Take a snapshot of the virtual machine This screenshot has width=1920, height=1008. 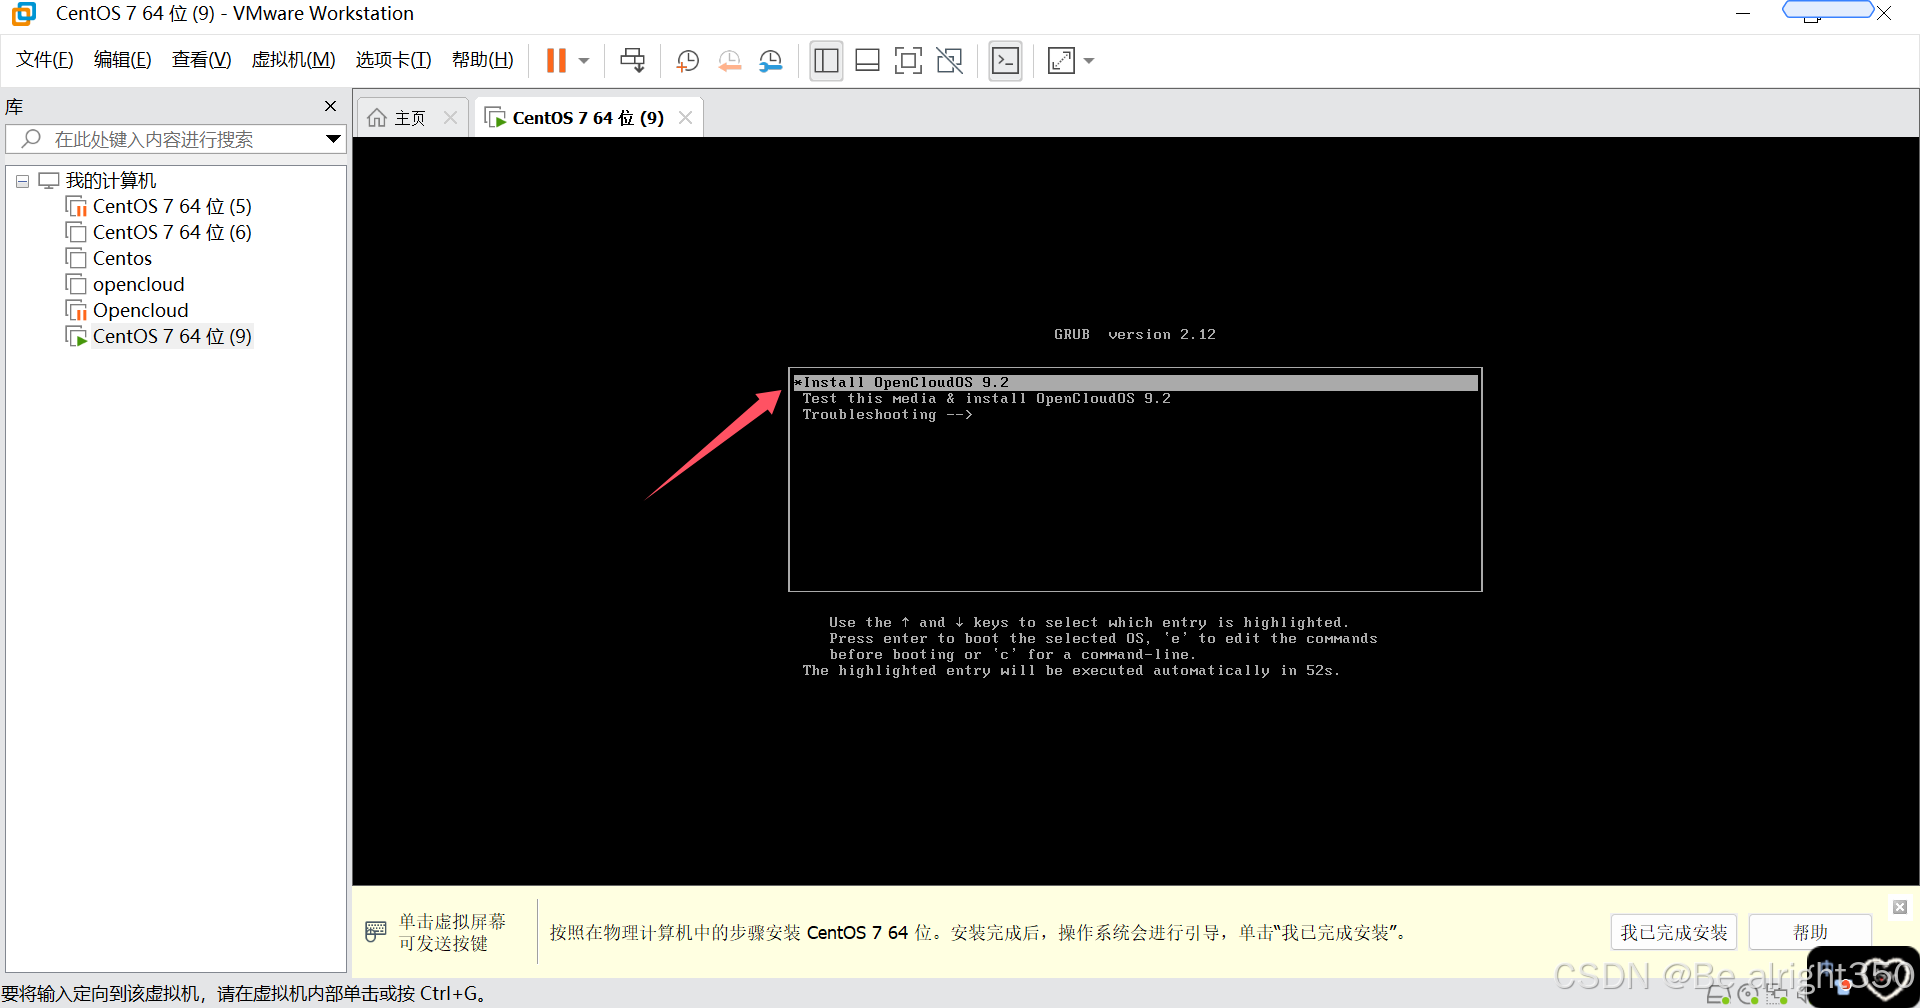pyautogui.click(x=687, y=60)
